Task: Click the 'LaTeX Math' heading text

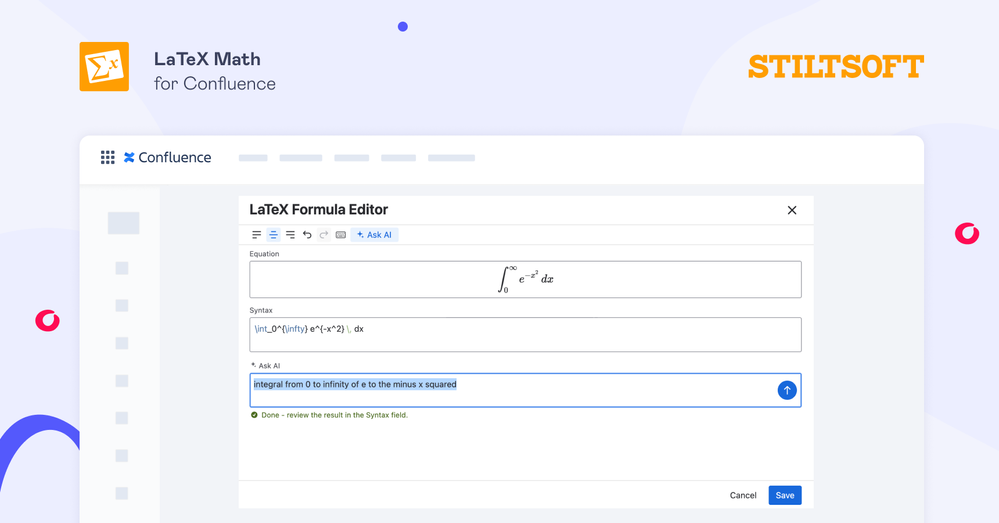Action: pos(207,59)
